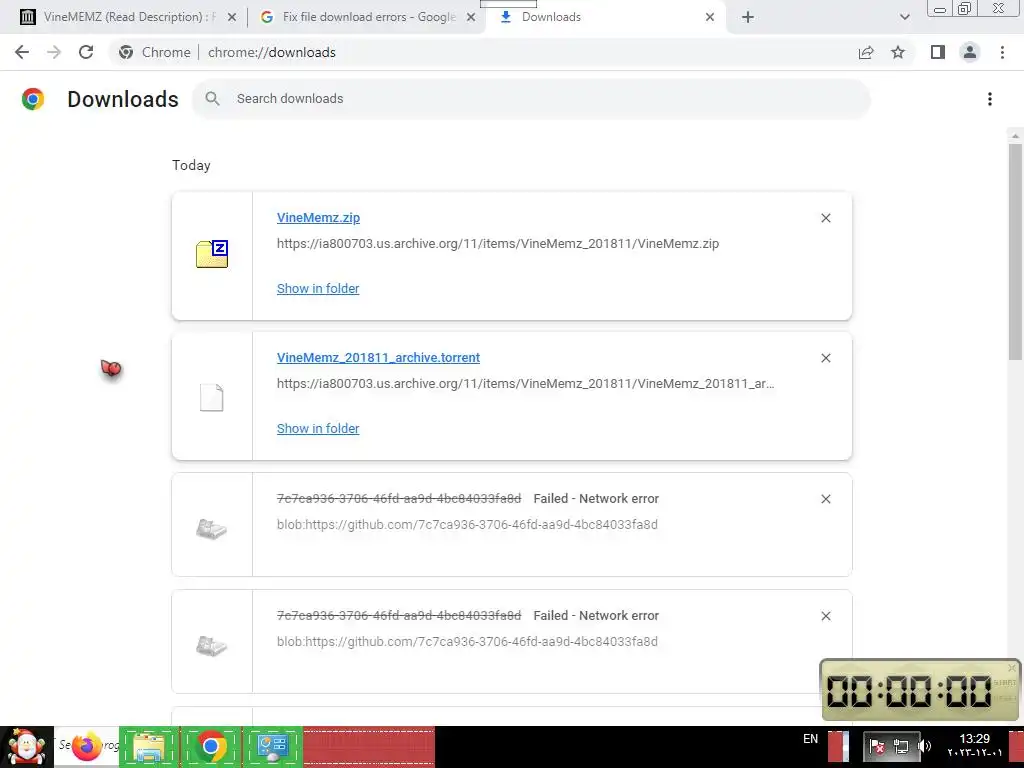Screen dimensions: 1024x768
Task: Open the Downloads page more actions menu
Action: tap(990, 99)
